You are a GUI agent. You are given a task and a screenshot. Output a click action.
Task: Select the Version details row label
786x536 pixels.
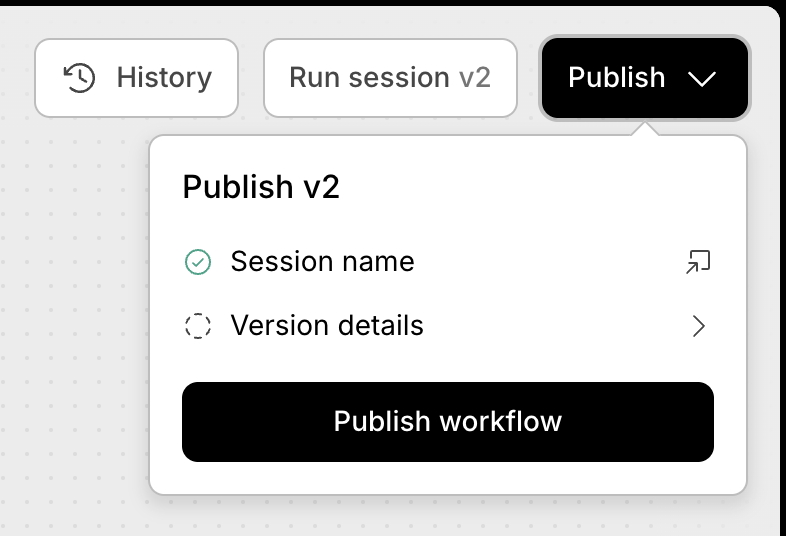point(327,325)
